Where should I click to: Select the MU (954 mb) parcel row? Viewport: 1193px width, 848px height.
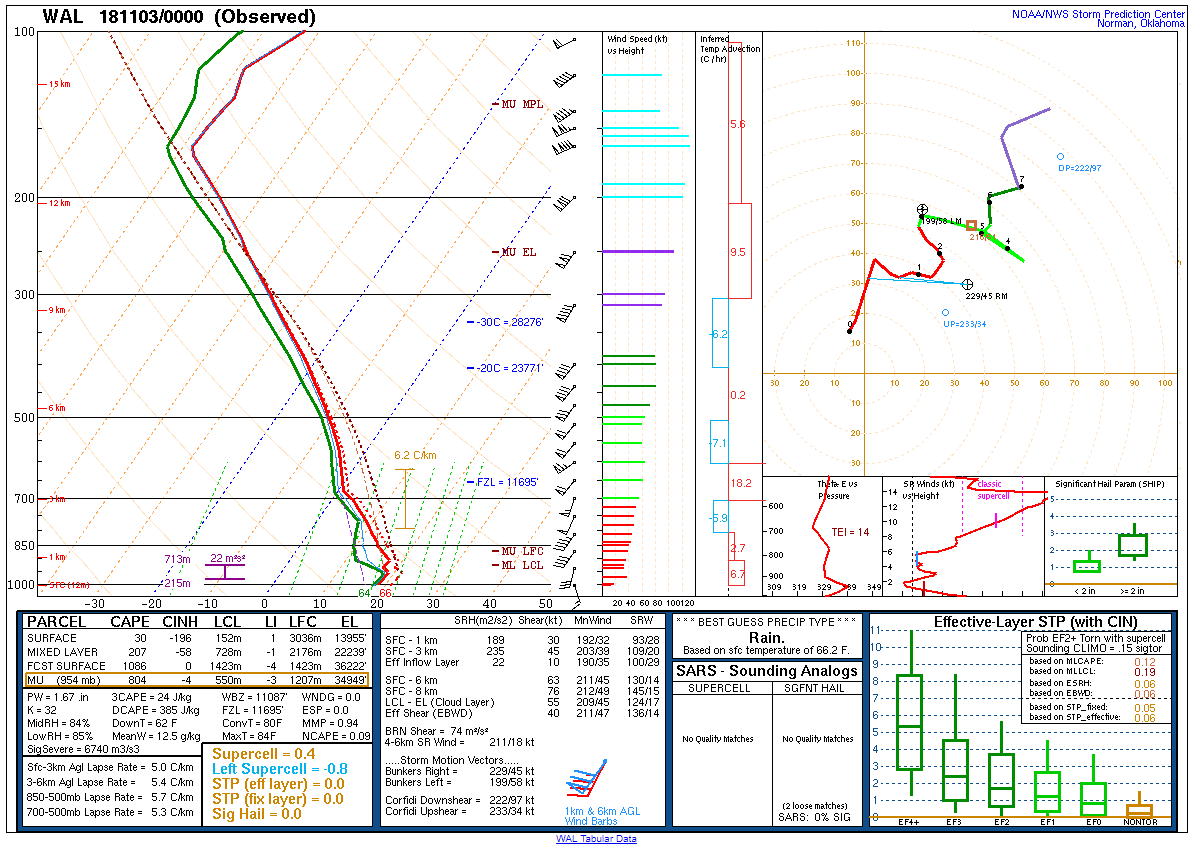(197, 680)
